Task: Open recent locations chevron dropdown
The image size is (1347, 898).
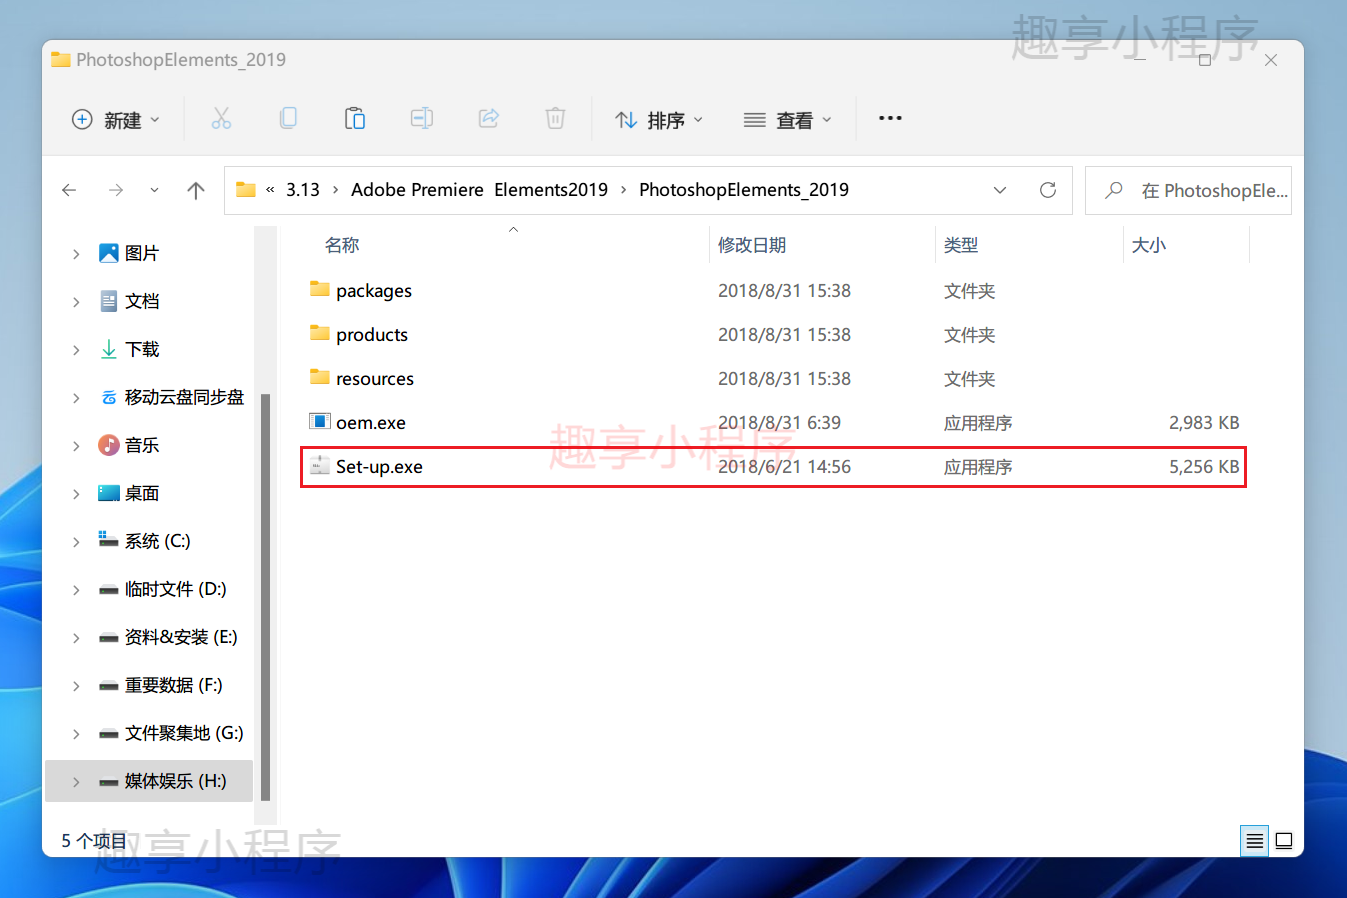Action: [x=154, y=190]
